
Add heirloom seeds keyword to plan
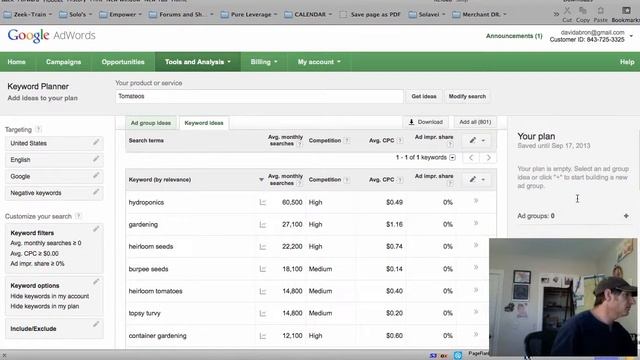(476, 245)
